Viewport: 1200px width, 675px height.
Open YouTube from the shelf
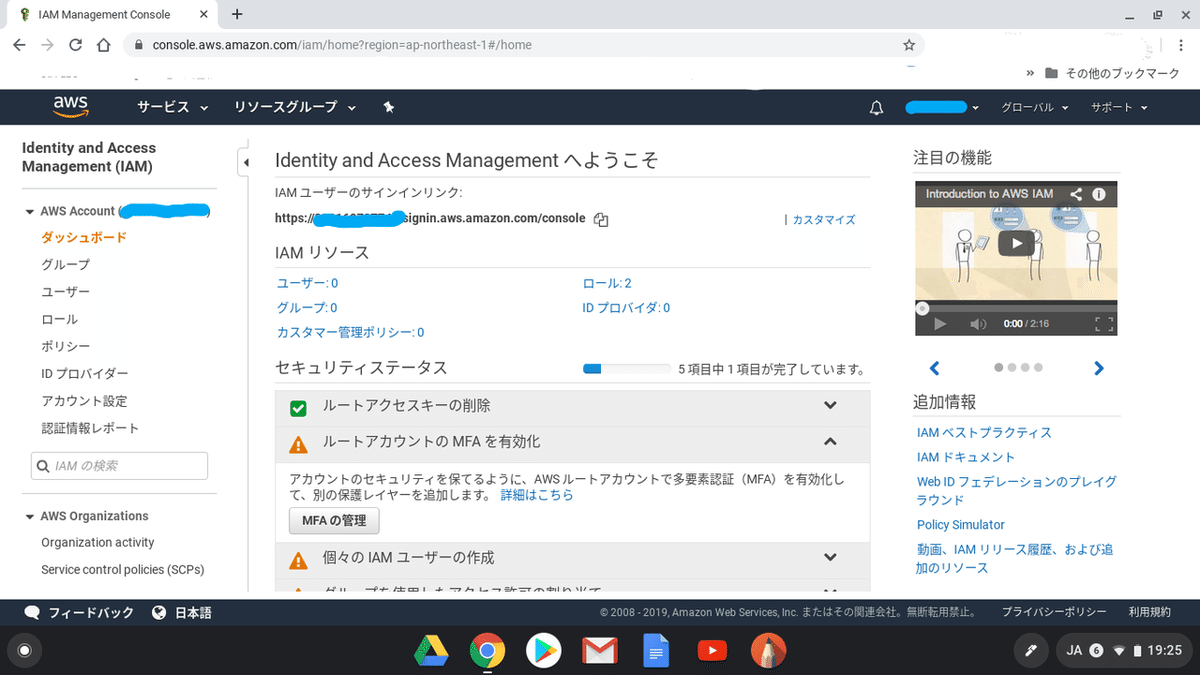pos(712,651)
